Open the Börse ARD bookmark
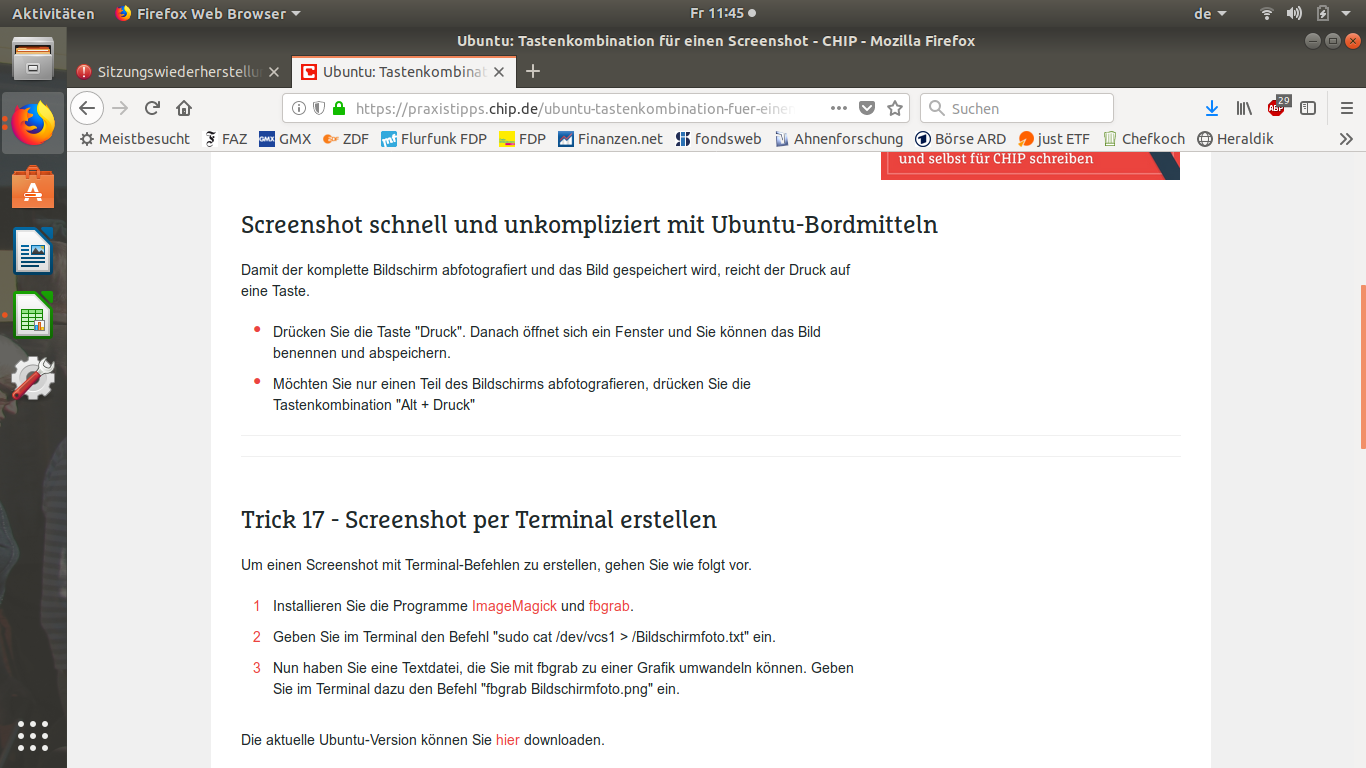Screen dimensions: 1366x768 click(x=960, y=139)
